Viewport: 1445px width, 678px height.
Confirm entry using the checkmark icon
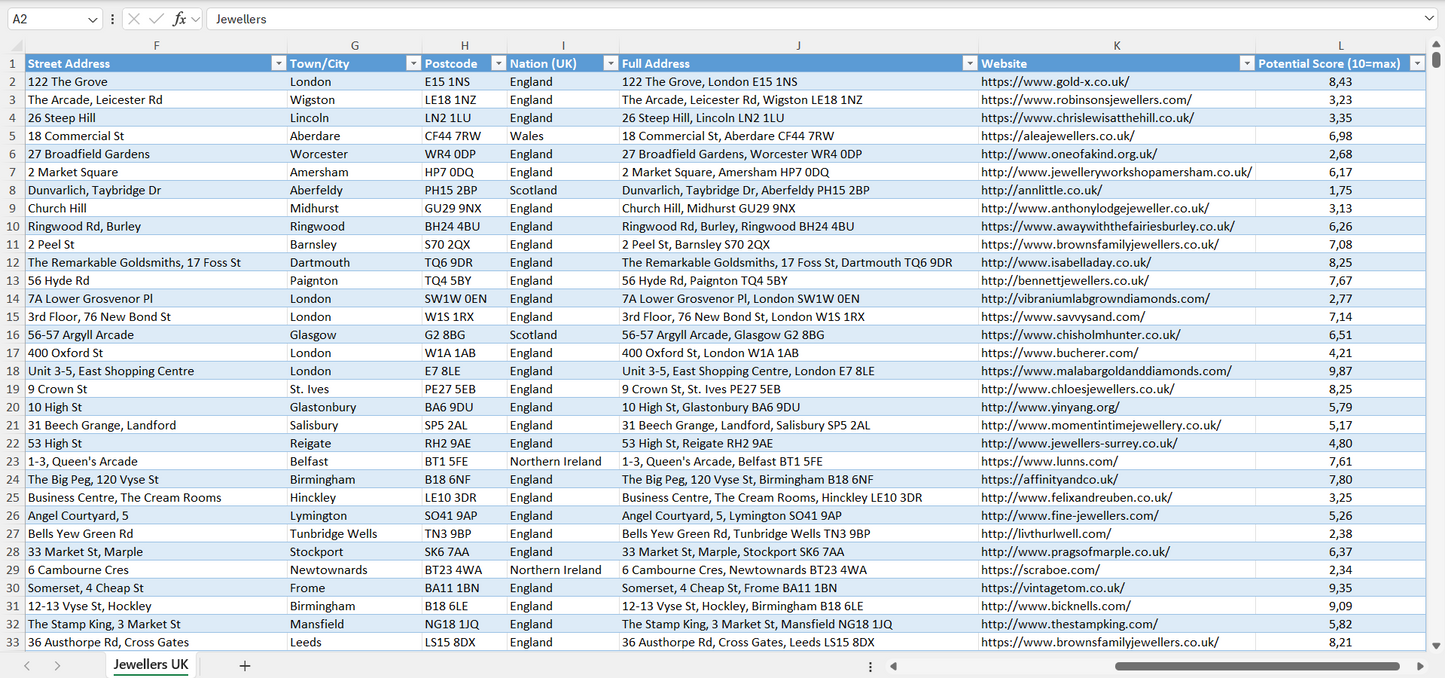click(x=156, y=18)
